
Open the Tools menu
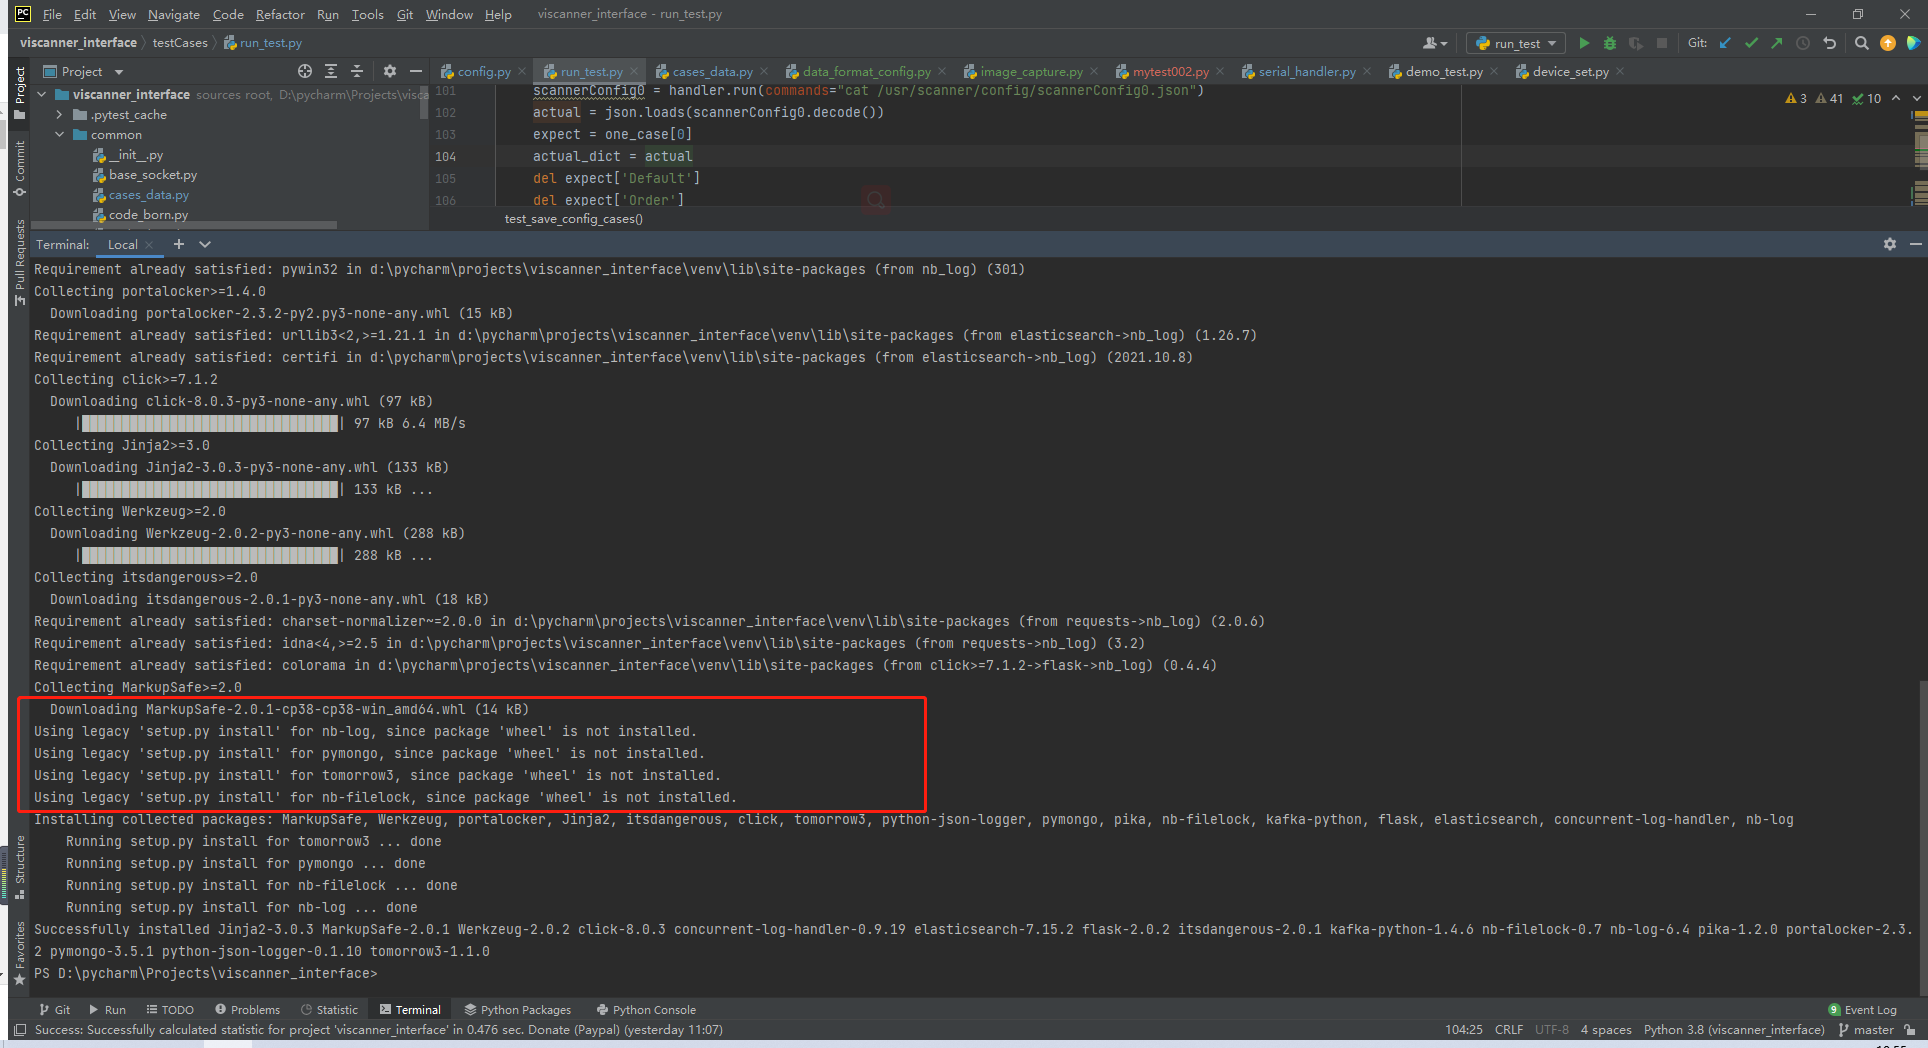pyautogui.click(x=367, y=14)
